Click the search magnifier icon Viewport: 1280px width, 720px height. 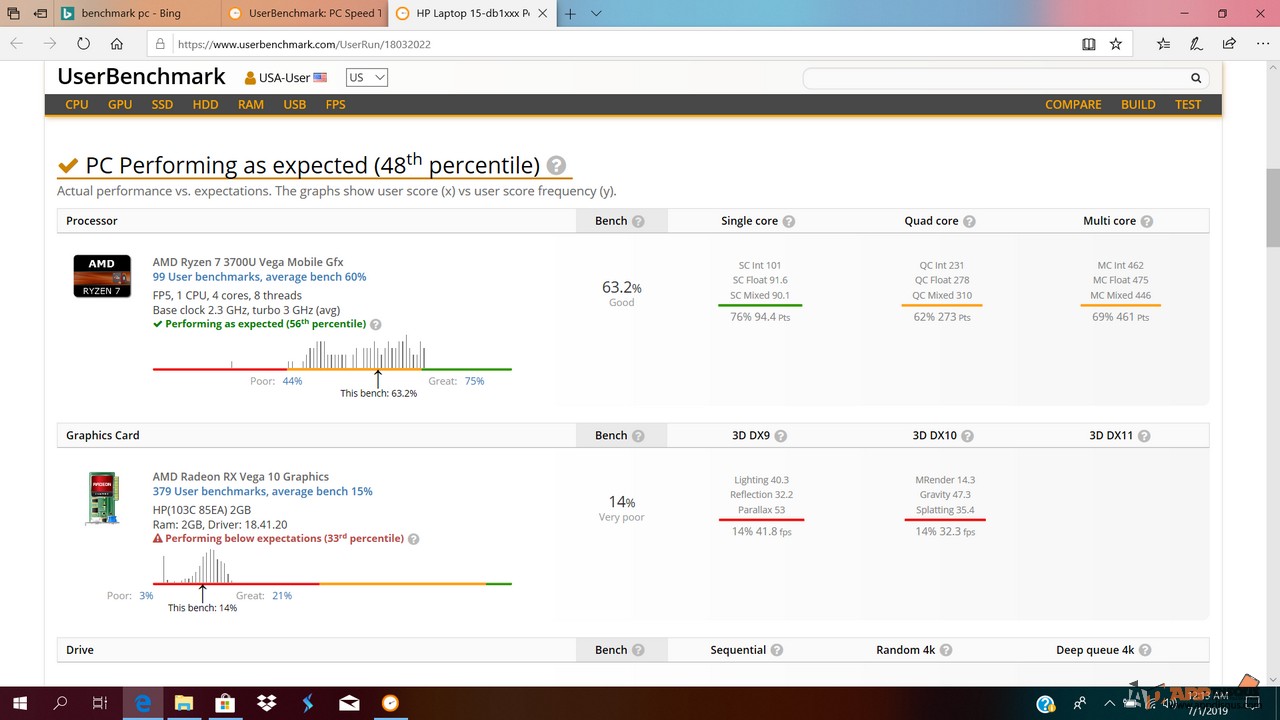click(x=1196, y=78)
